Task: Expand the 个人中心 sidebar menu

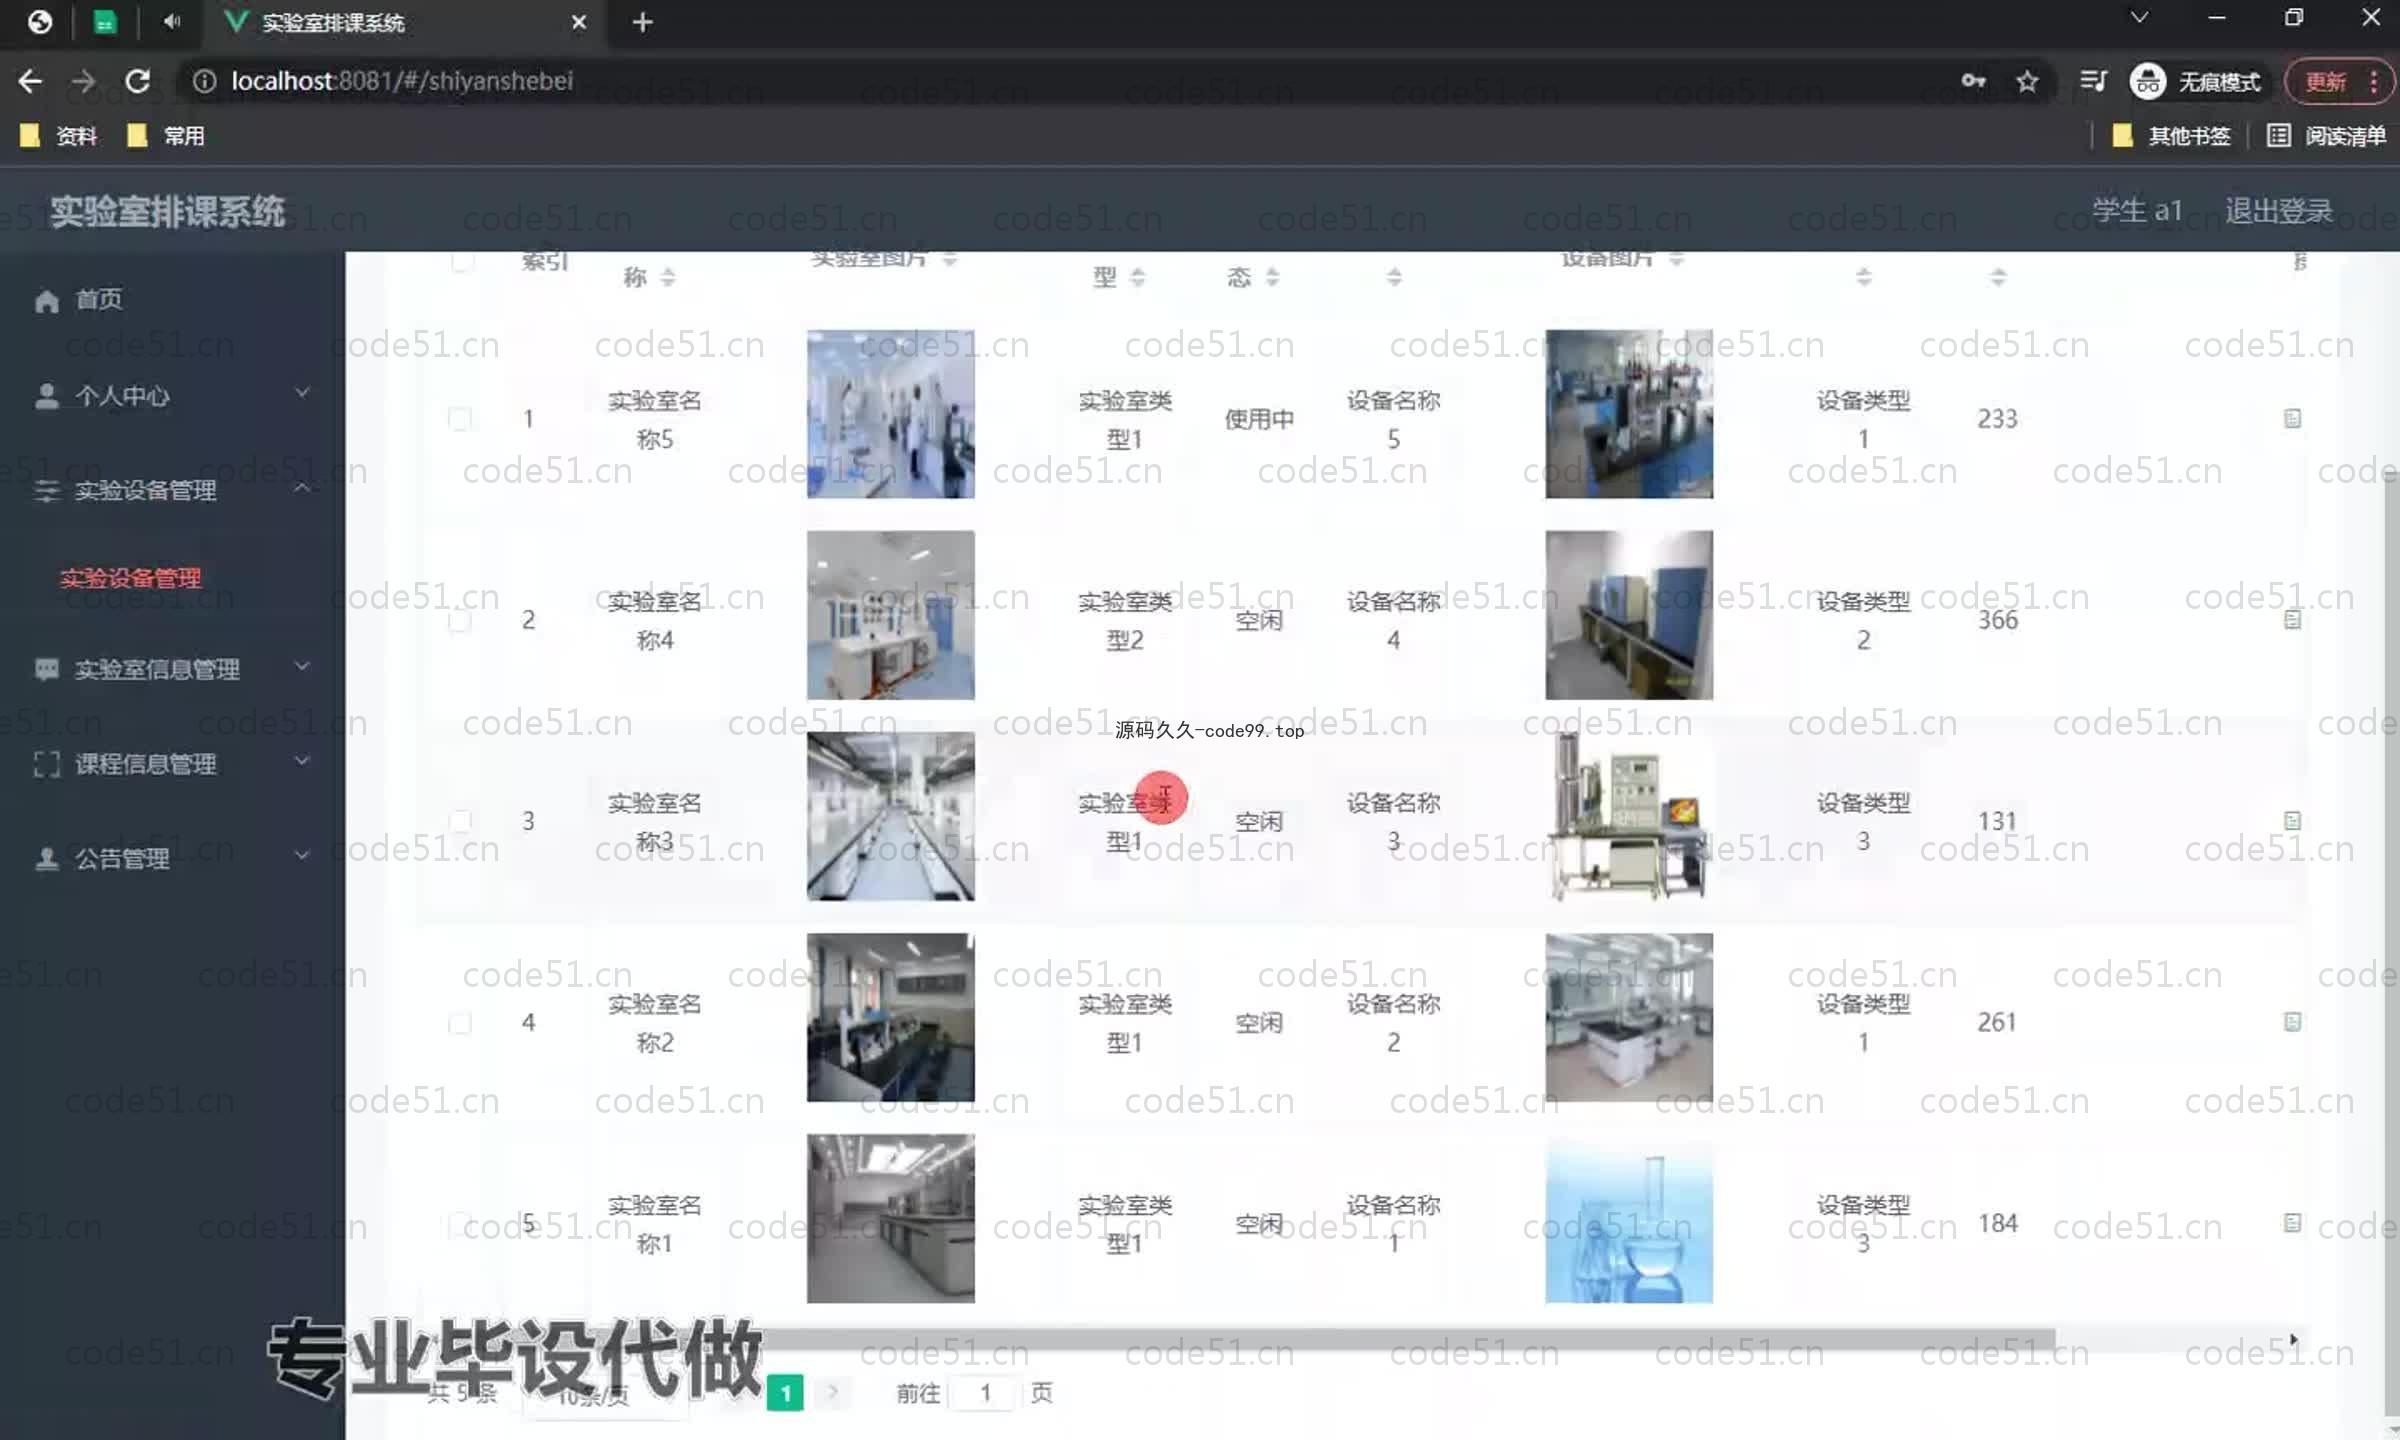Action: (172, 396)
